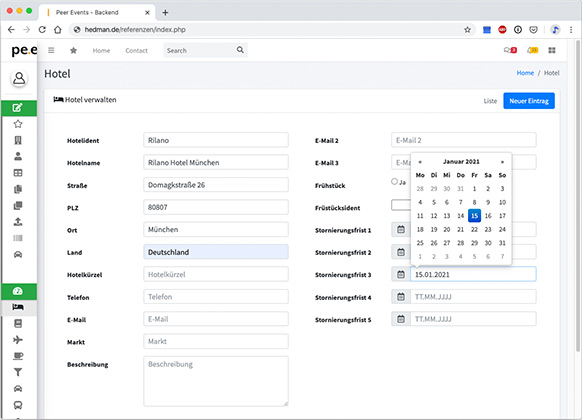Open the yellow notifications bell badge

coord(533,50)
